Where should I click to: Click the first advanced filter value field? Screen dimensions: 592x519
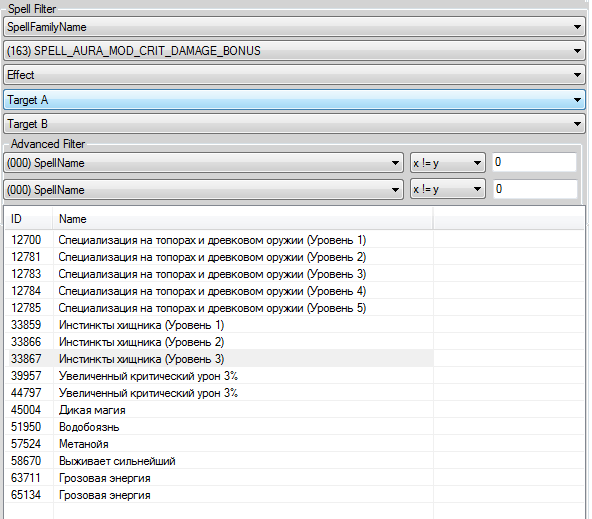click(x=535, y=162)
